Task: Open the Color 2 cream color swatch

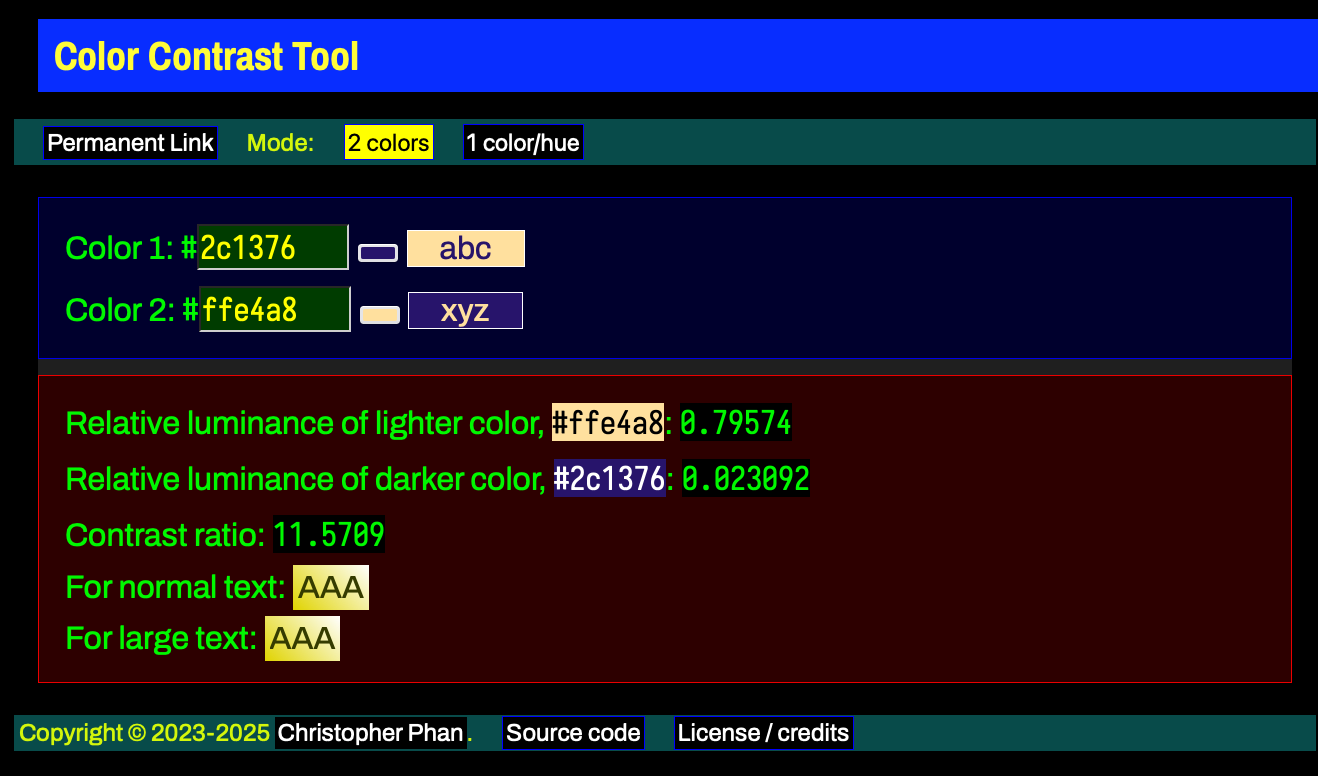Action: [379, 313]
